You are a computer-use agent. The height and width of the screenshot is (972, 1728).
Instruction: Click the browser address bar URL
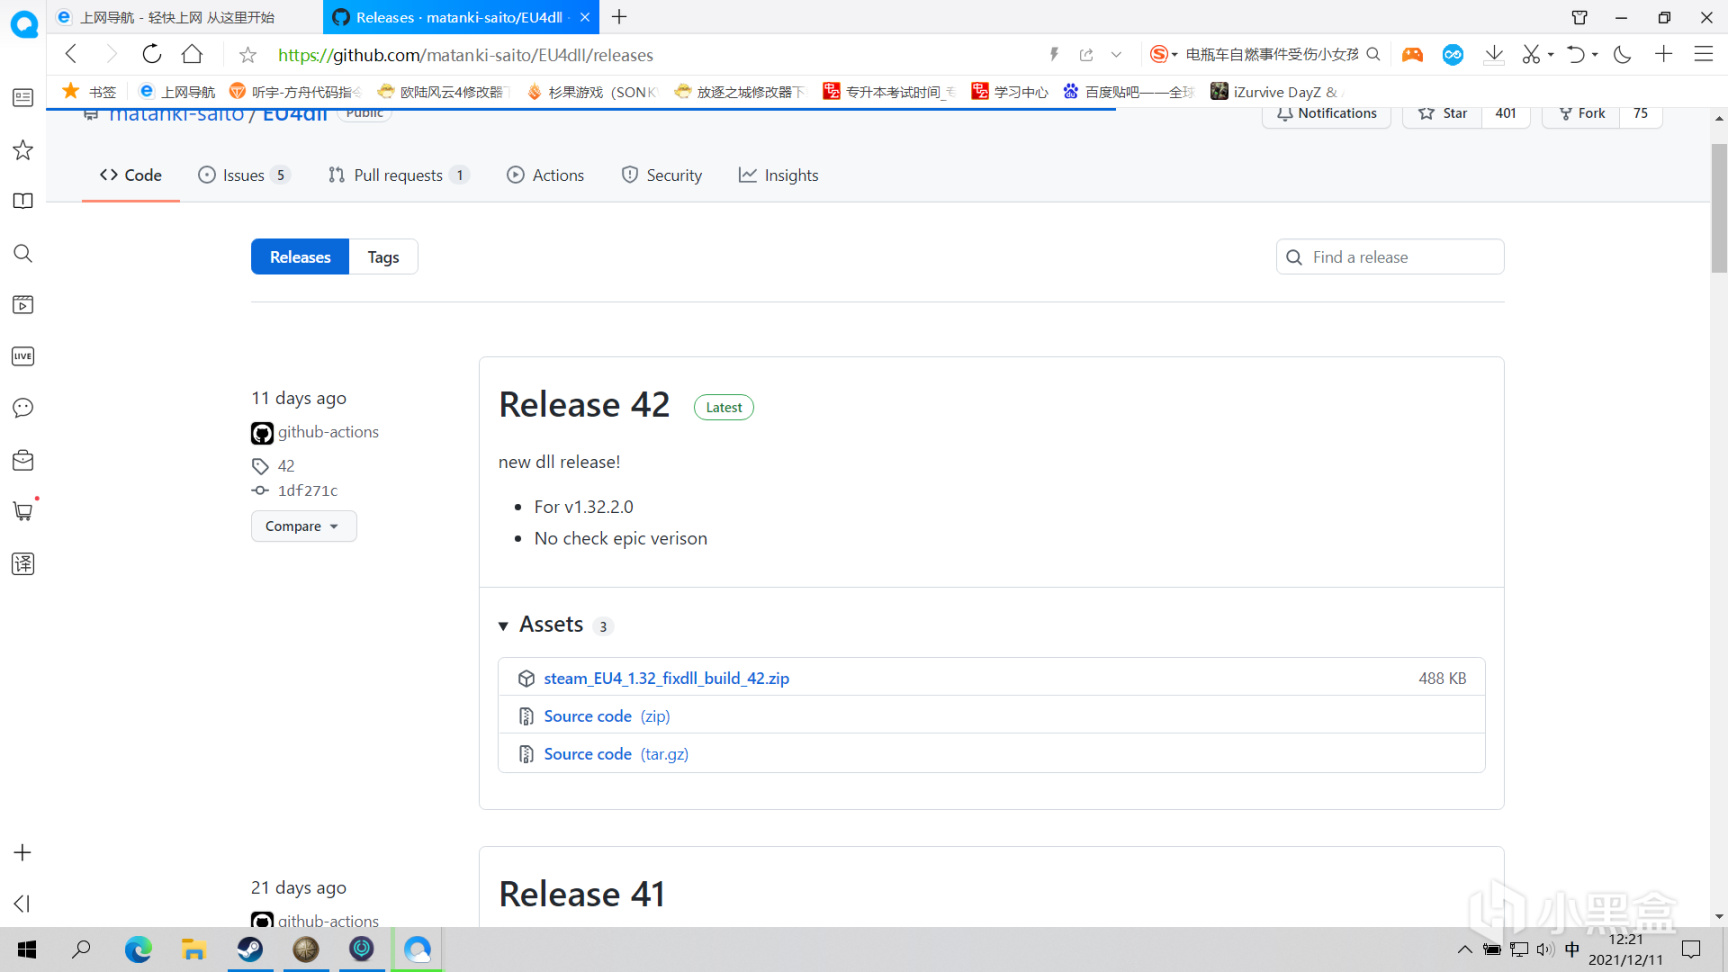click(x=466, y=55)
